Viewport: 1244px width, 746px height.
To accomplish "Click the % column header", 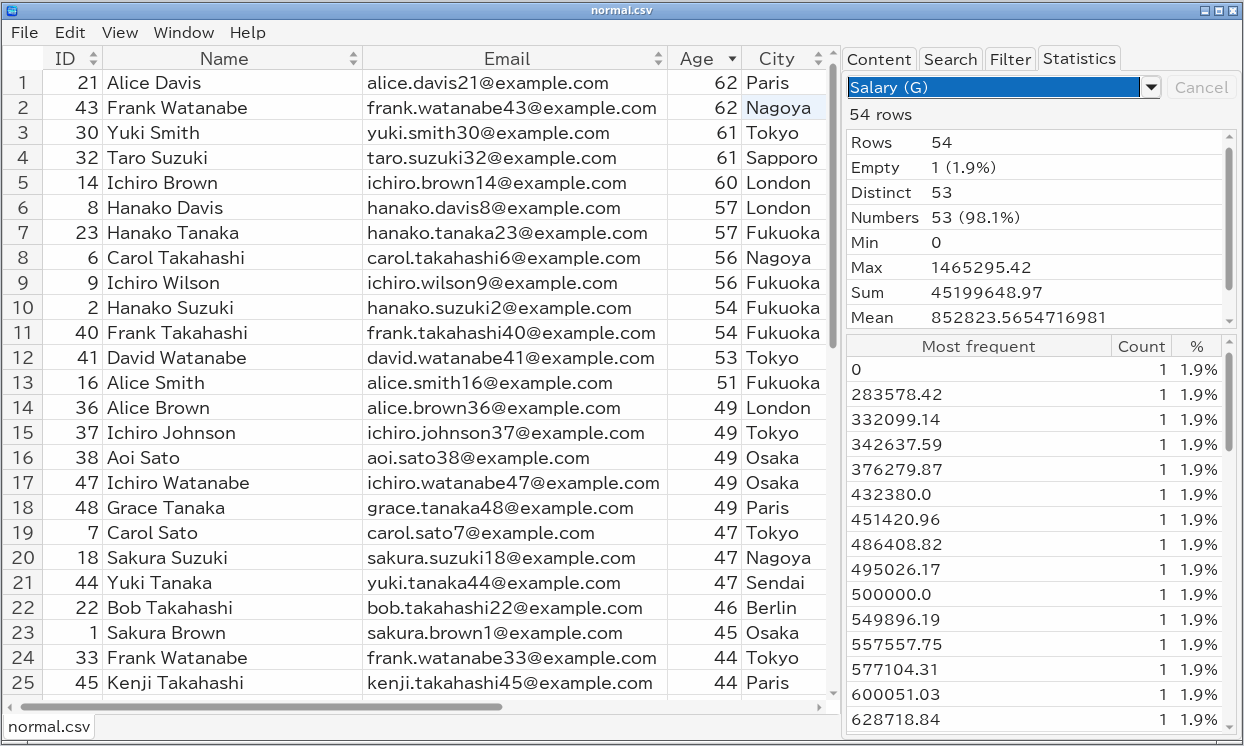I will click(x=1197, y=347).
